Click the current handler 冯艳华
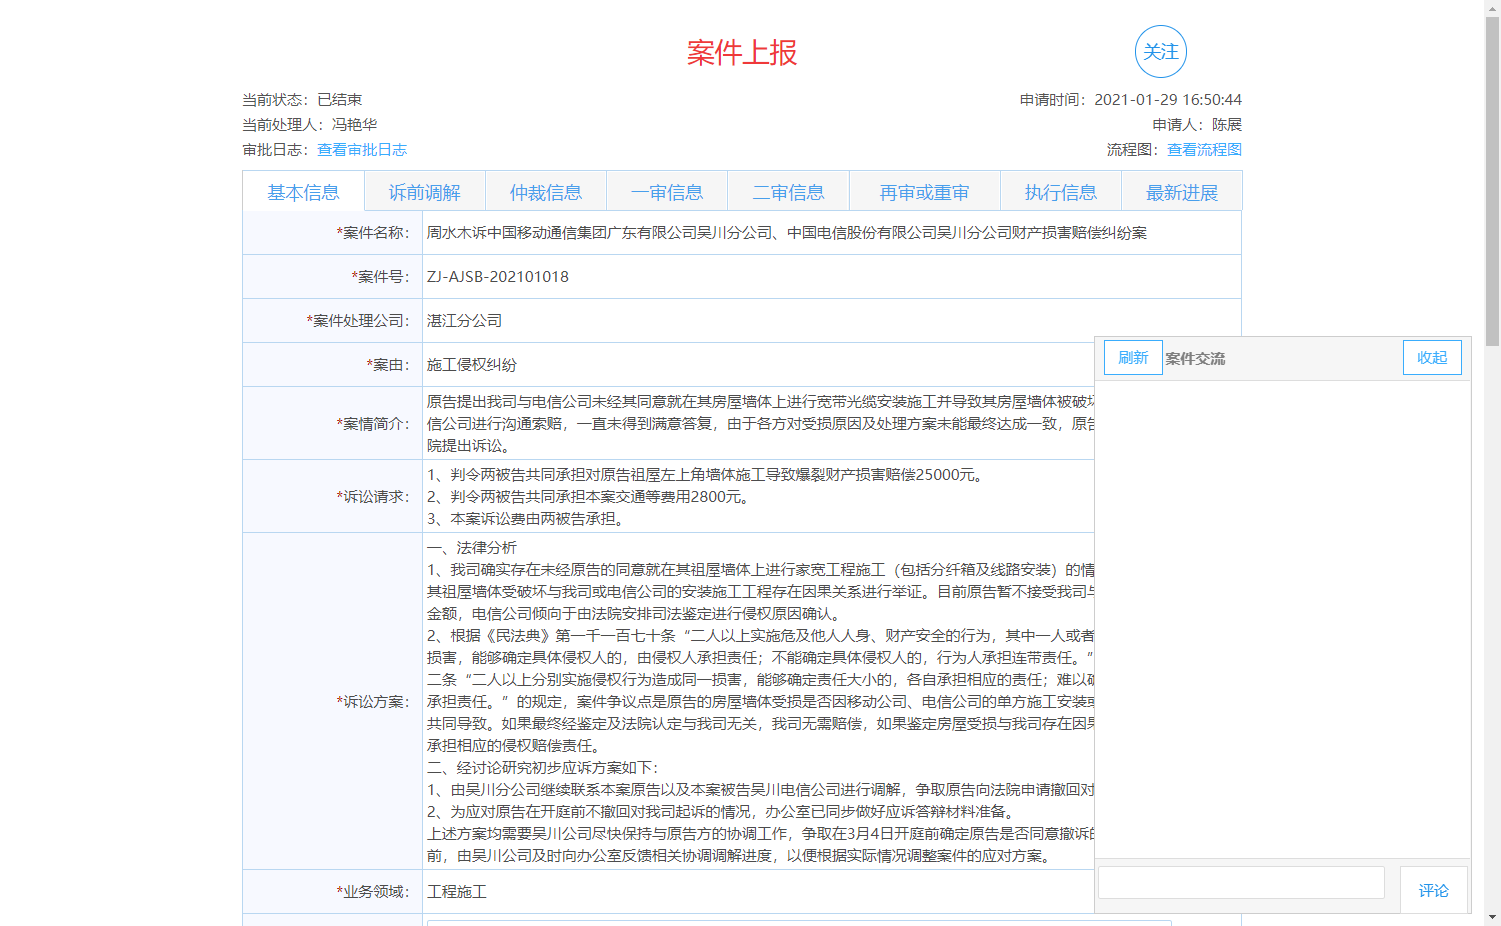Viewport: 1501px width, 926px height. click(x=354, y=125)
